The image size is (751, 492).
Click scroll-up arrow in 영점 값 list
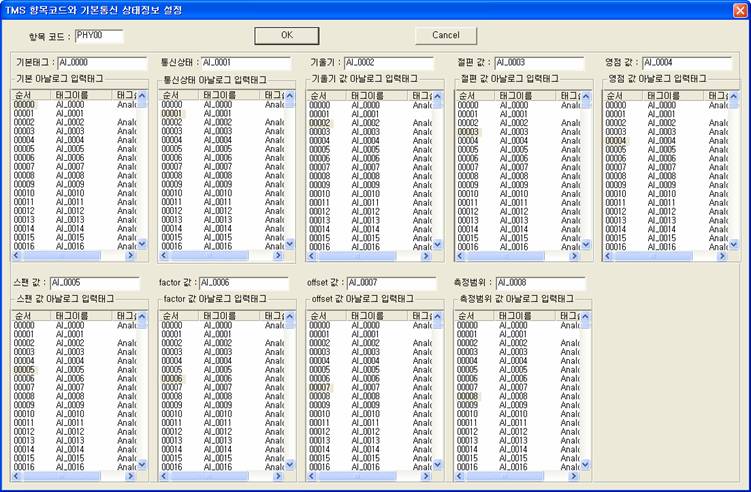pyautogui.click(x=734, y=96)
